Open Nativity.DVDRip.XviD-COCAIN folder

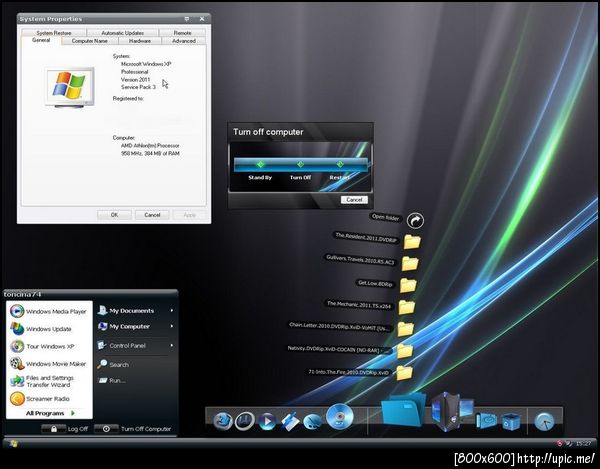[x=404, y=351]
